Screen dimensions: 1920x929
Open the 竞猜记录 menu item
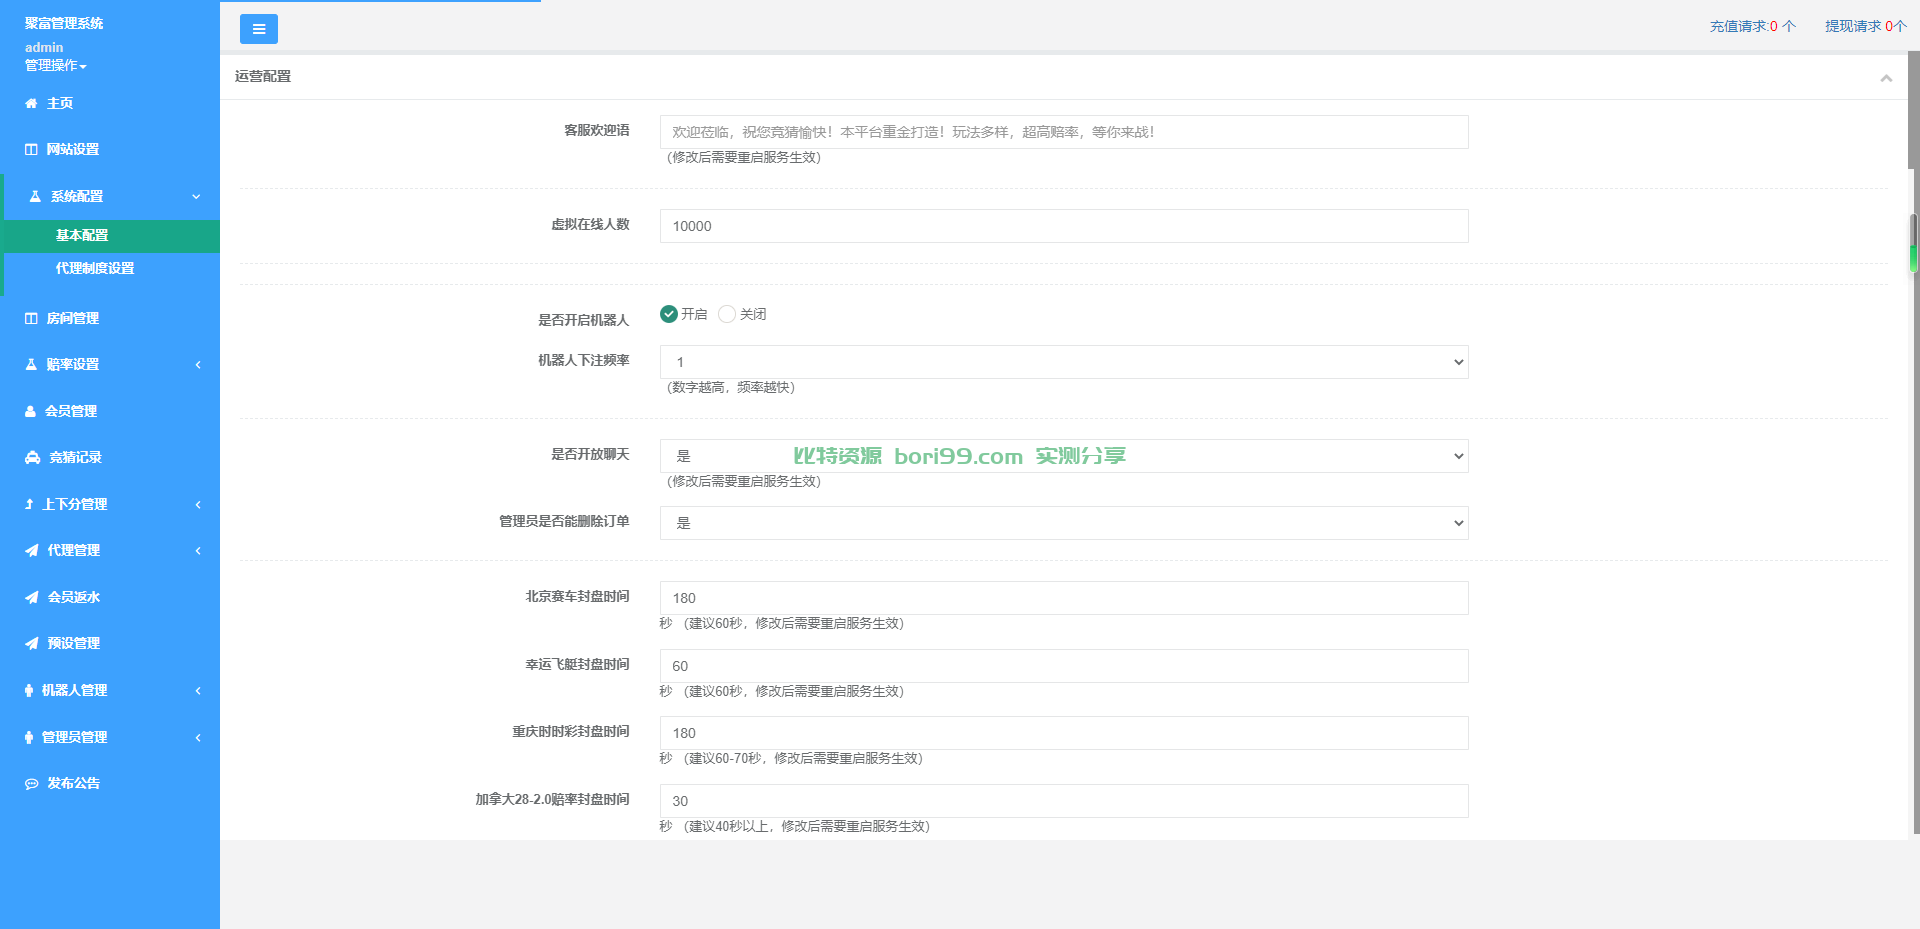click(110, 457)
